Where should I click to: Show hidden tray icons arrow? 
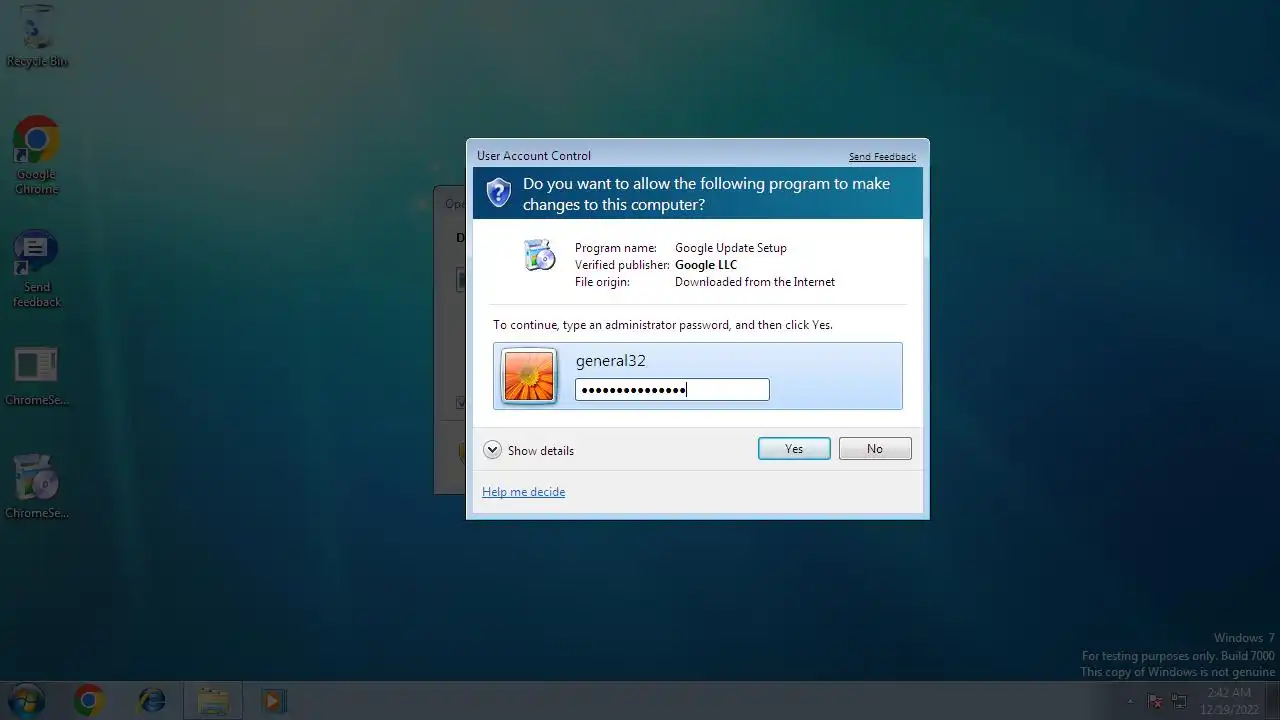click(x=1130, y=701)
